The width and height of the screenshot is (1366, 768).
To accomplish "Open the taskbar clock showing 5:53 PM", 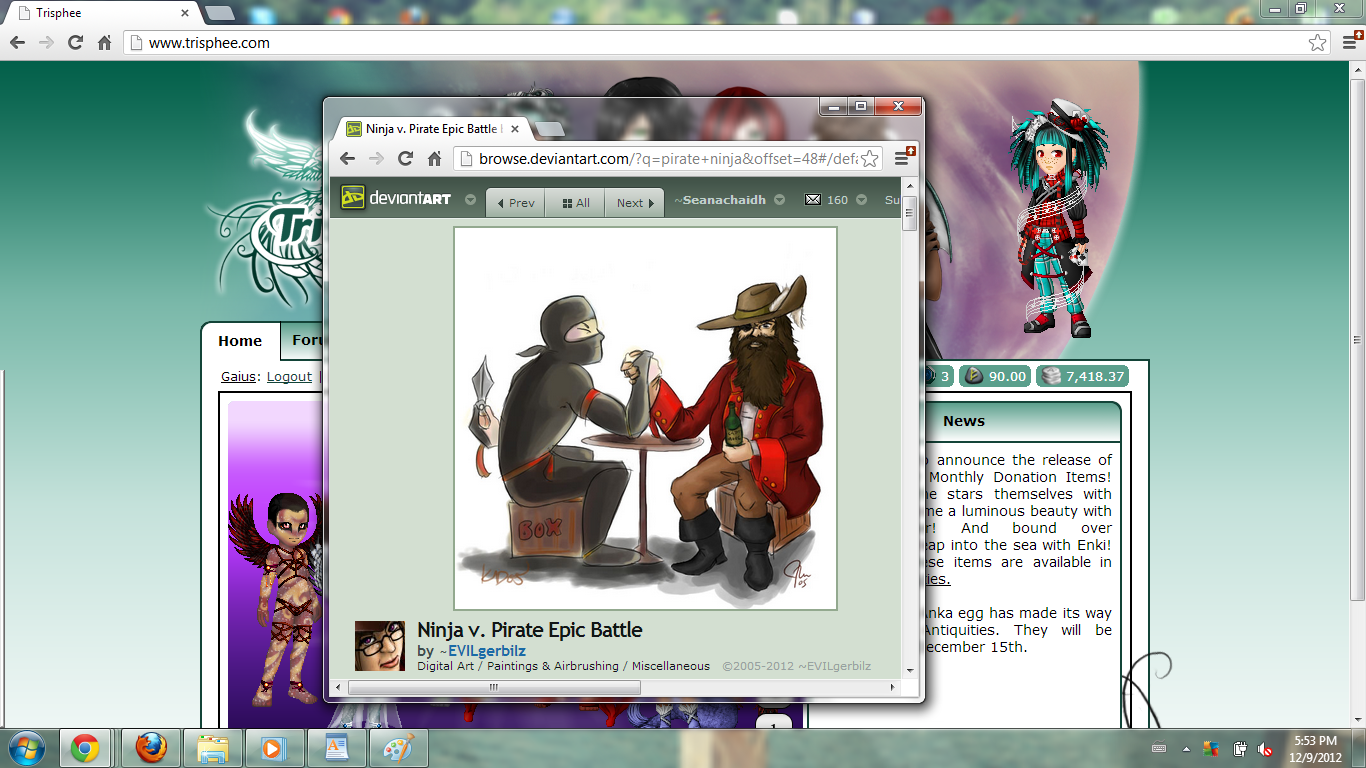I will click(1316, 748).
